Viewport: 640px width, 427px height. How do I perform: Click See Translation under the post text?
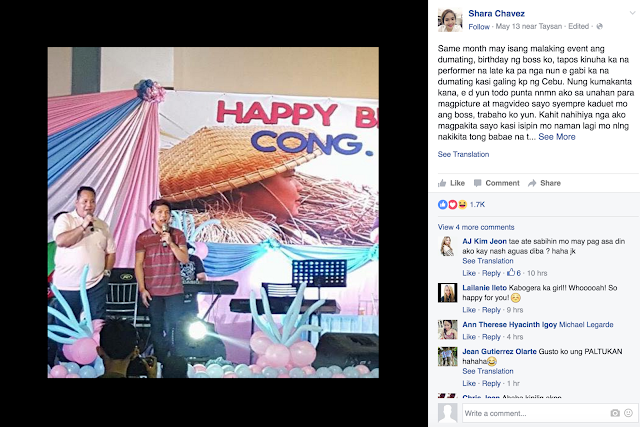click(x=463, y=154)
